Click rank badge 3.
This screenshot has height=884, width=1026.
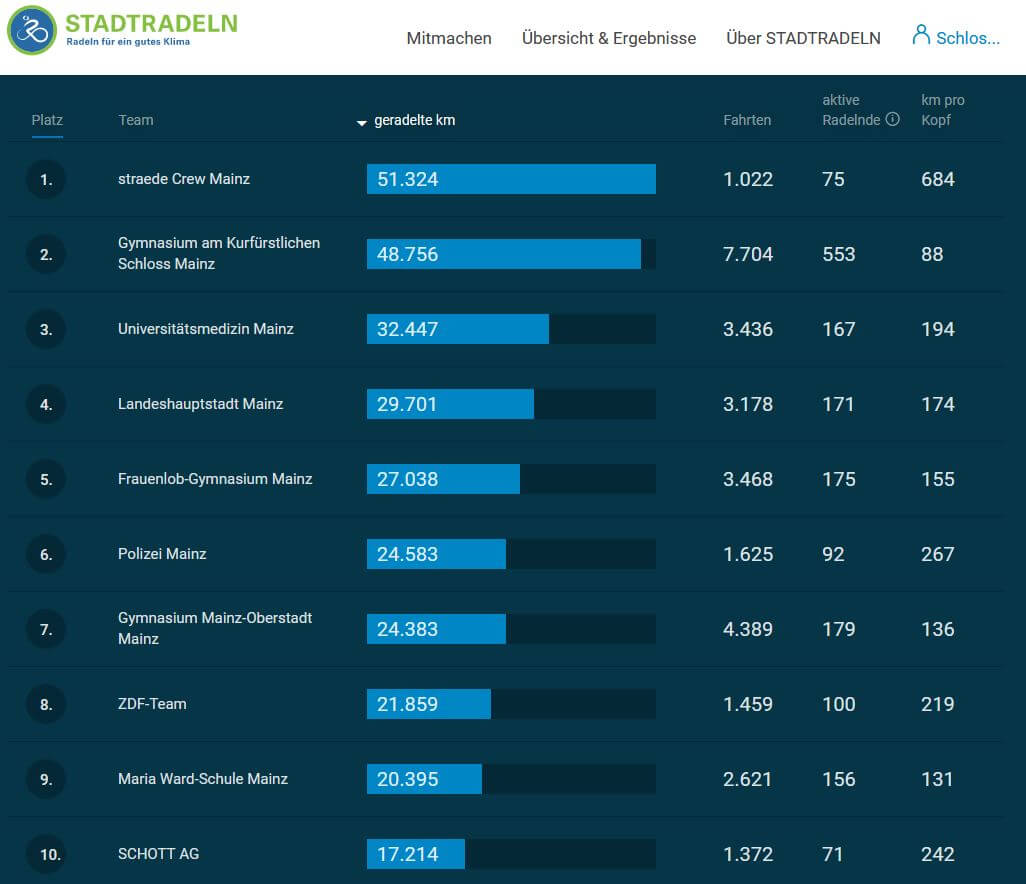pyautogui.click(x=46, y=329)
